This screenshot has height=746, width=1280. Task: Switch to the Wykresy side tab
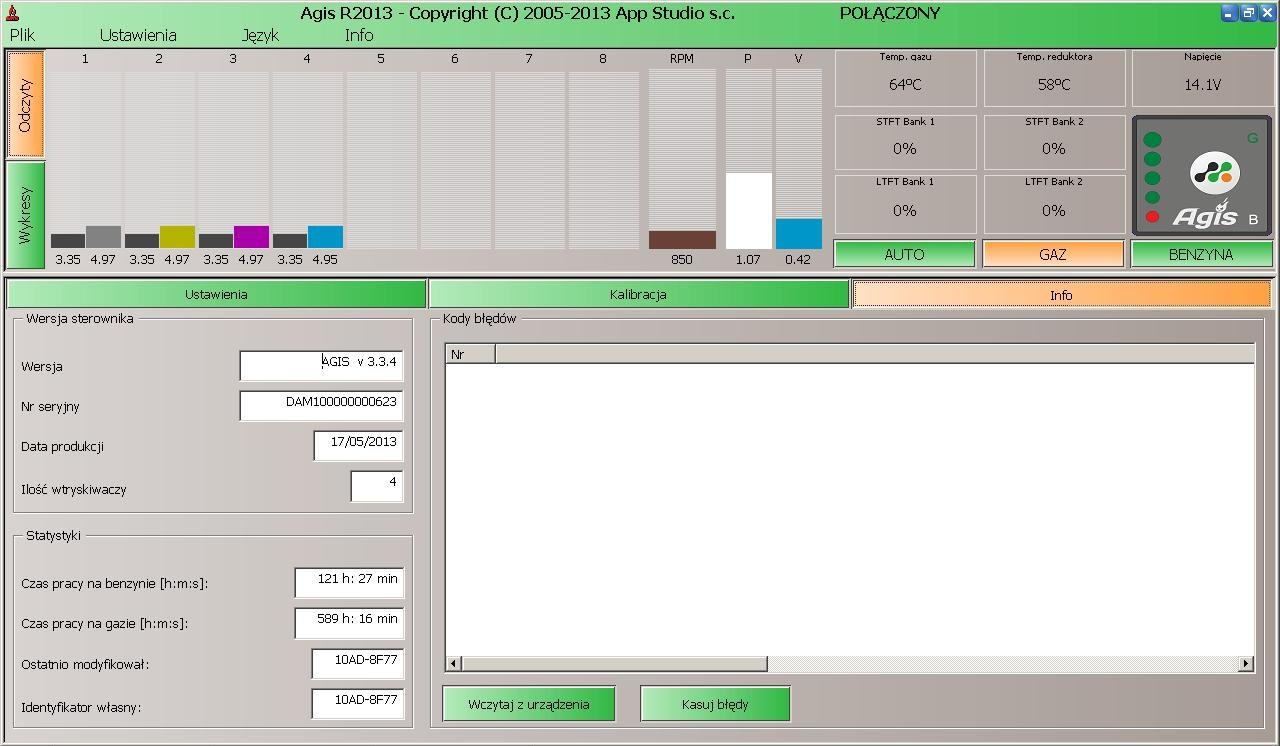(x=26, y=215)
